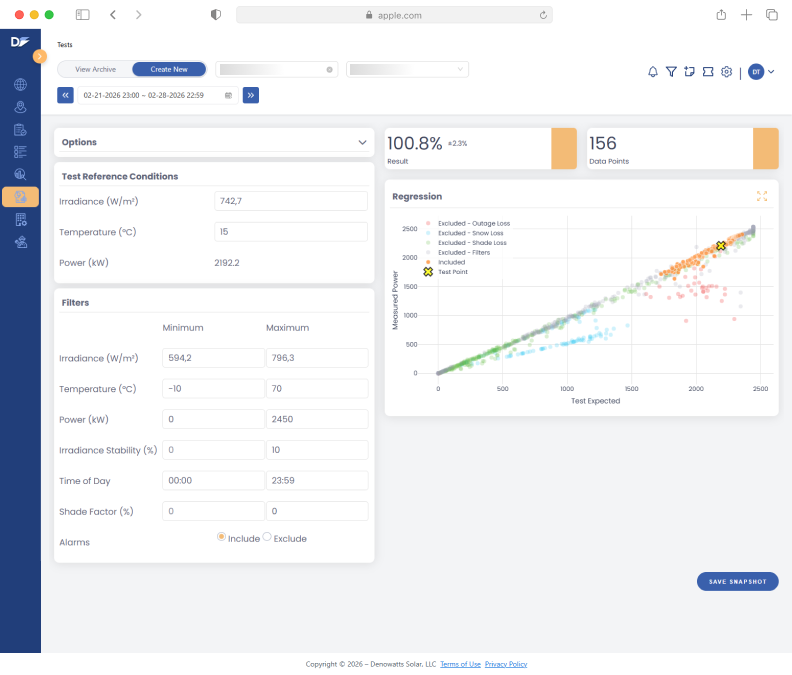Image resolution: width=792 pixels, height=675 pixels.
Task: Open the settings gear icon
Action: [727, 72]
